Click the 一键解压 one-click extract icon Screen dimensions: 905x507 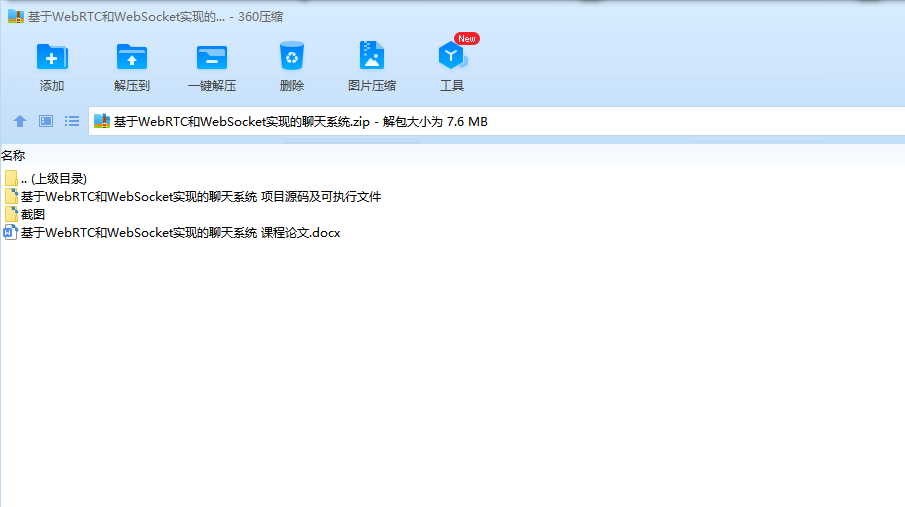(x=212, y=57)
